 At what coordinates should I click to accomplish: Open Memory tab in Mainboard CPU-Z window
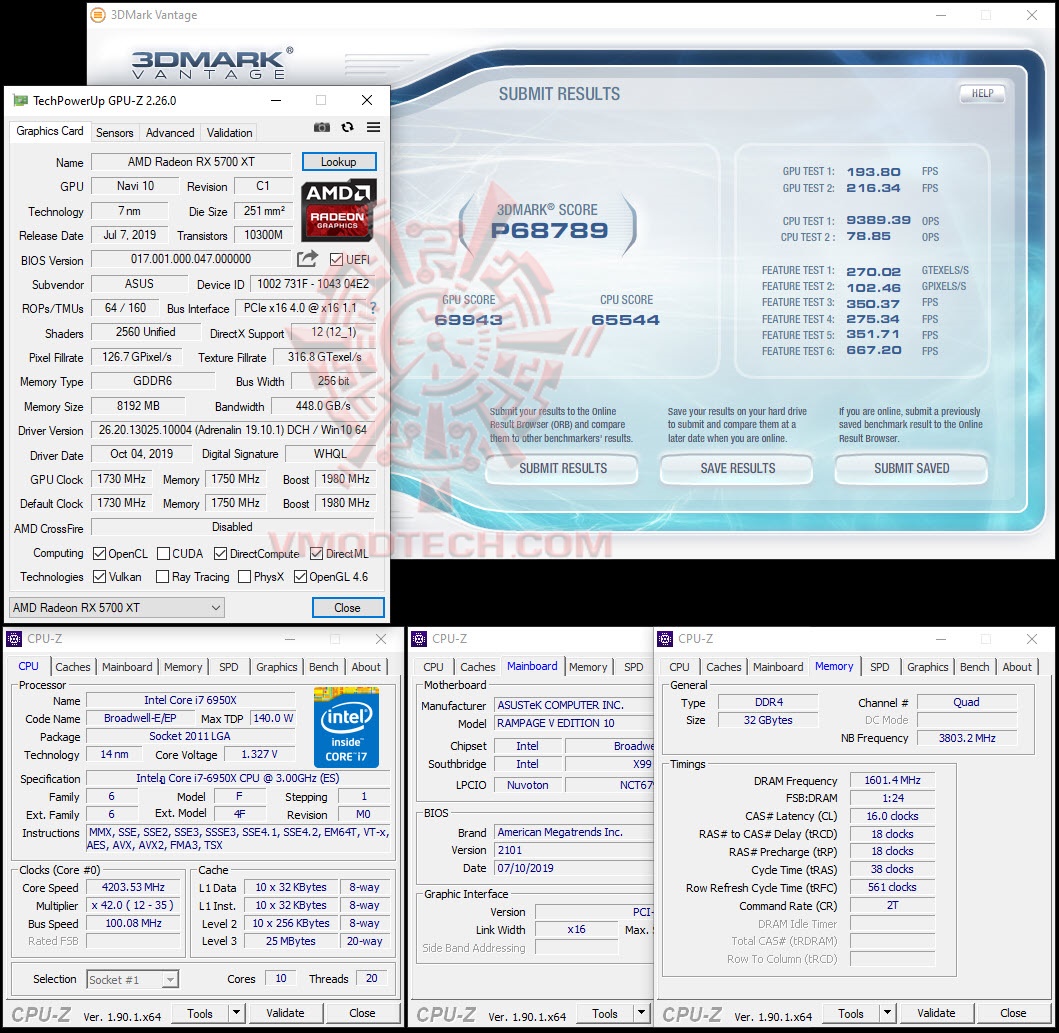[x=588, y=666]
